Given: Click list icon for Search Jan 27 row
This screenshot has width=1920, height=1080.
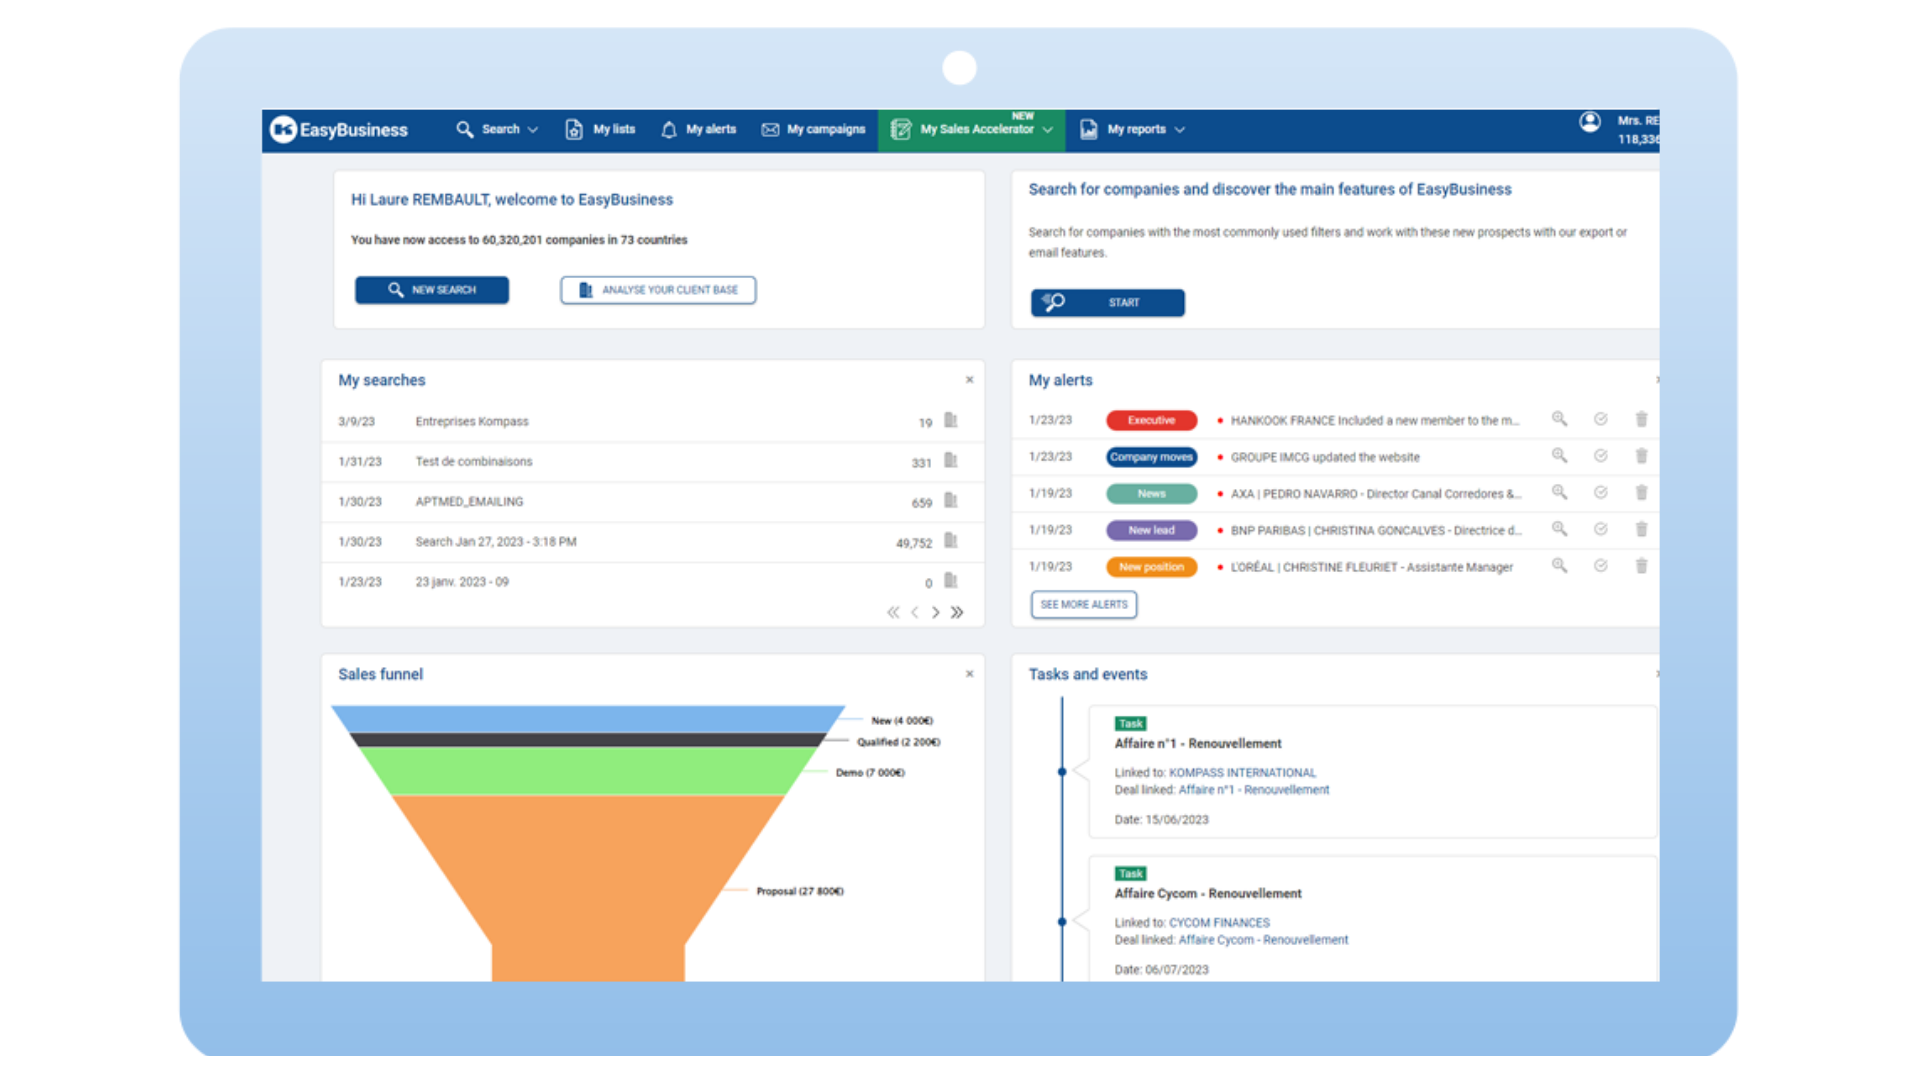Looking at the screenshot, I should click(x=951, y=541).
